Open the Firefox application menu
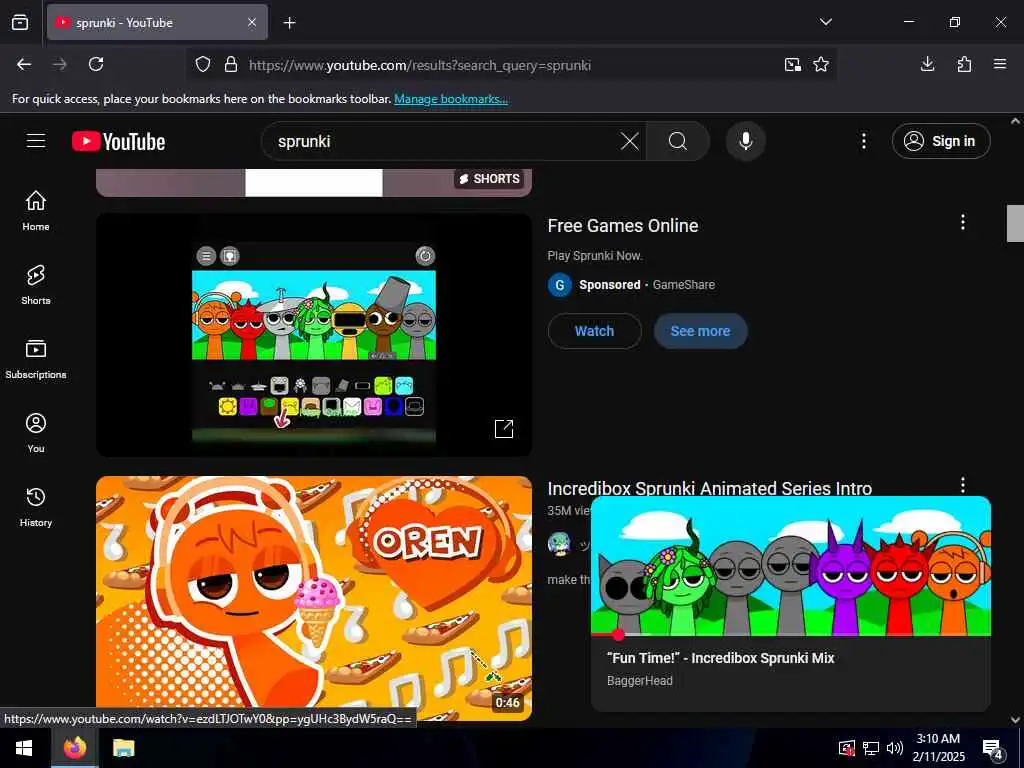 pyautogui.click(x=1000, y=64)
